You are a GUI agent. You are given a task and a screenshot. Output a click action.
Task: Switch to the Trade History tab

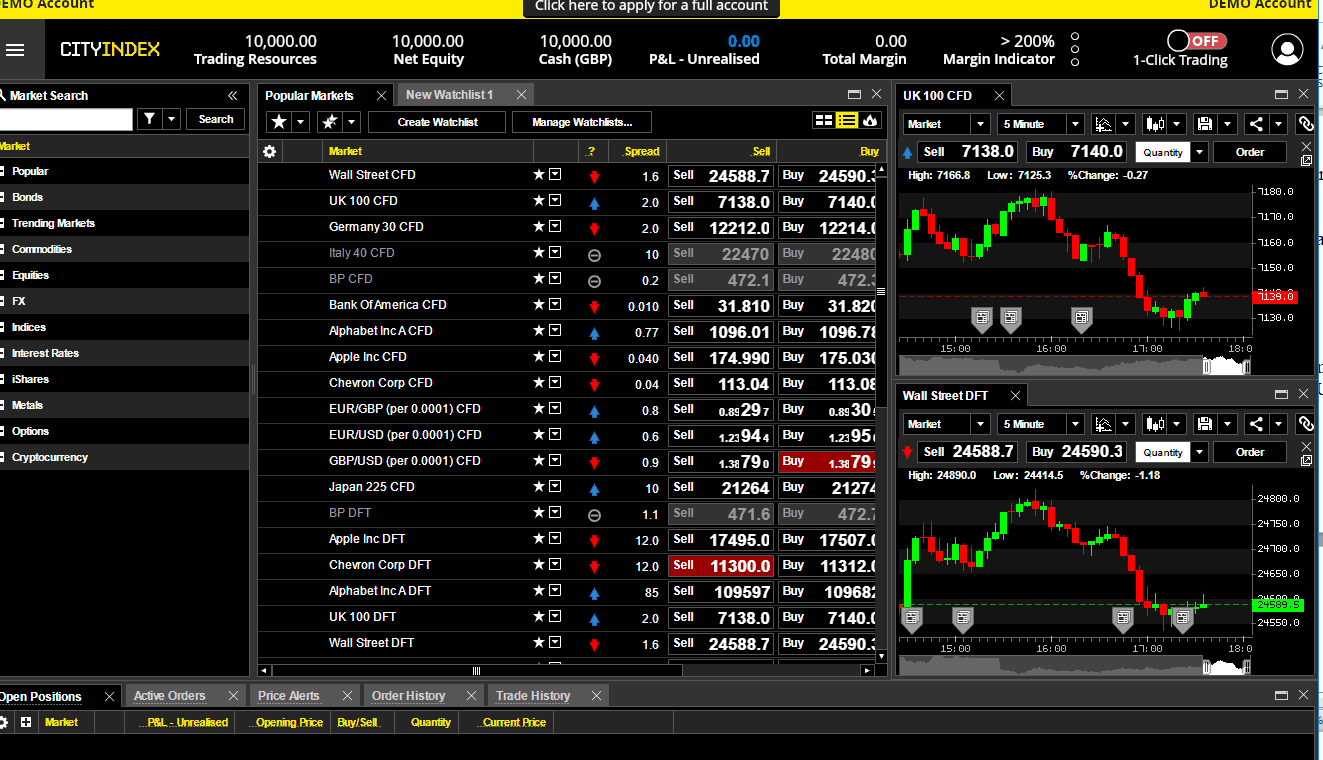pos(533,696)
